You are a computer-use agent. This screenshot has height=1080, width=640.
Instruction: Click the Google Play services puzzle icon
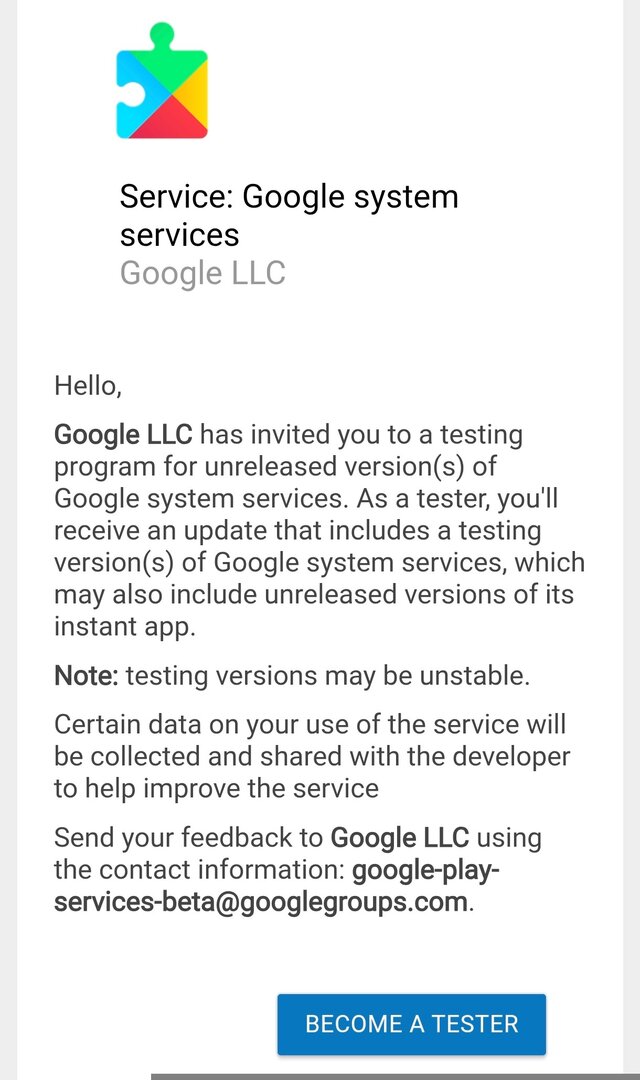coord(162,82)
